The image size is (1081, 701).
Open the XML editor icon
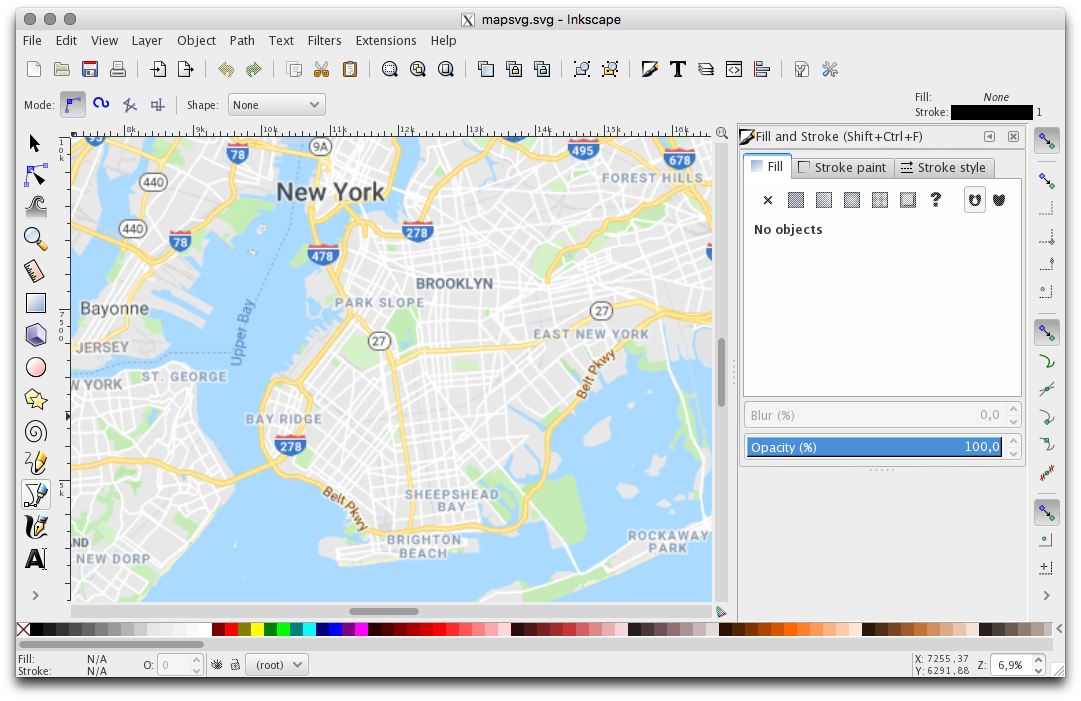click(x=734, y=69)
